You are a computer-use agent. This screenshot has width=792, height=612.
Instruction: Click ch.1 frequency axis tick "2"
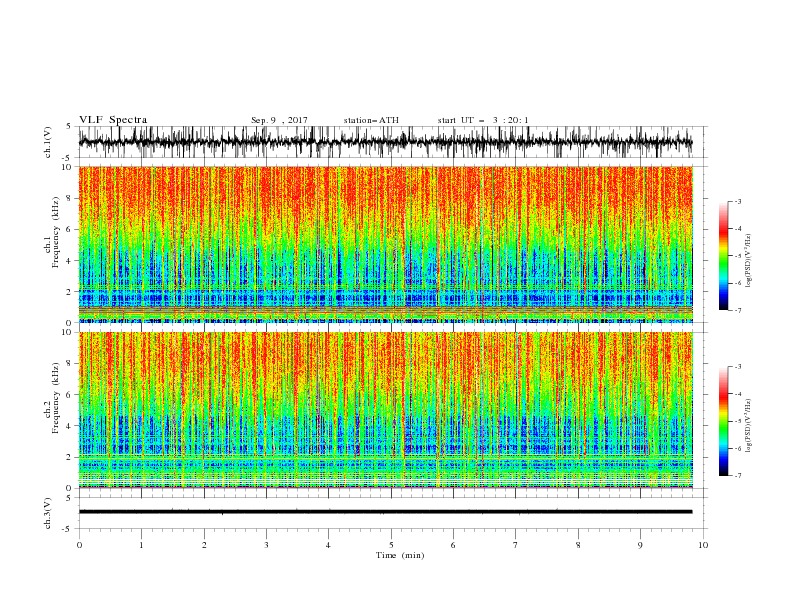click(70, 291)
